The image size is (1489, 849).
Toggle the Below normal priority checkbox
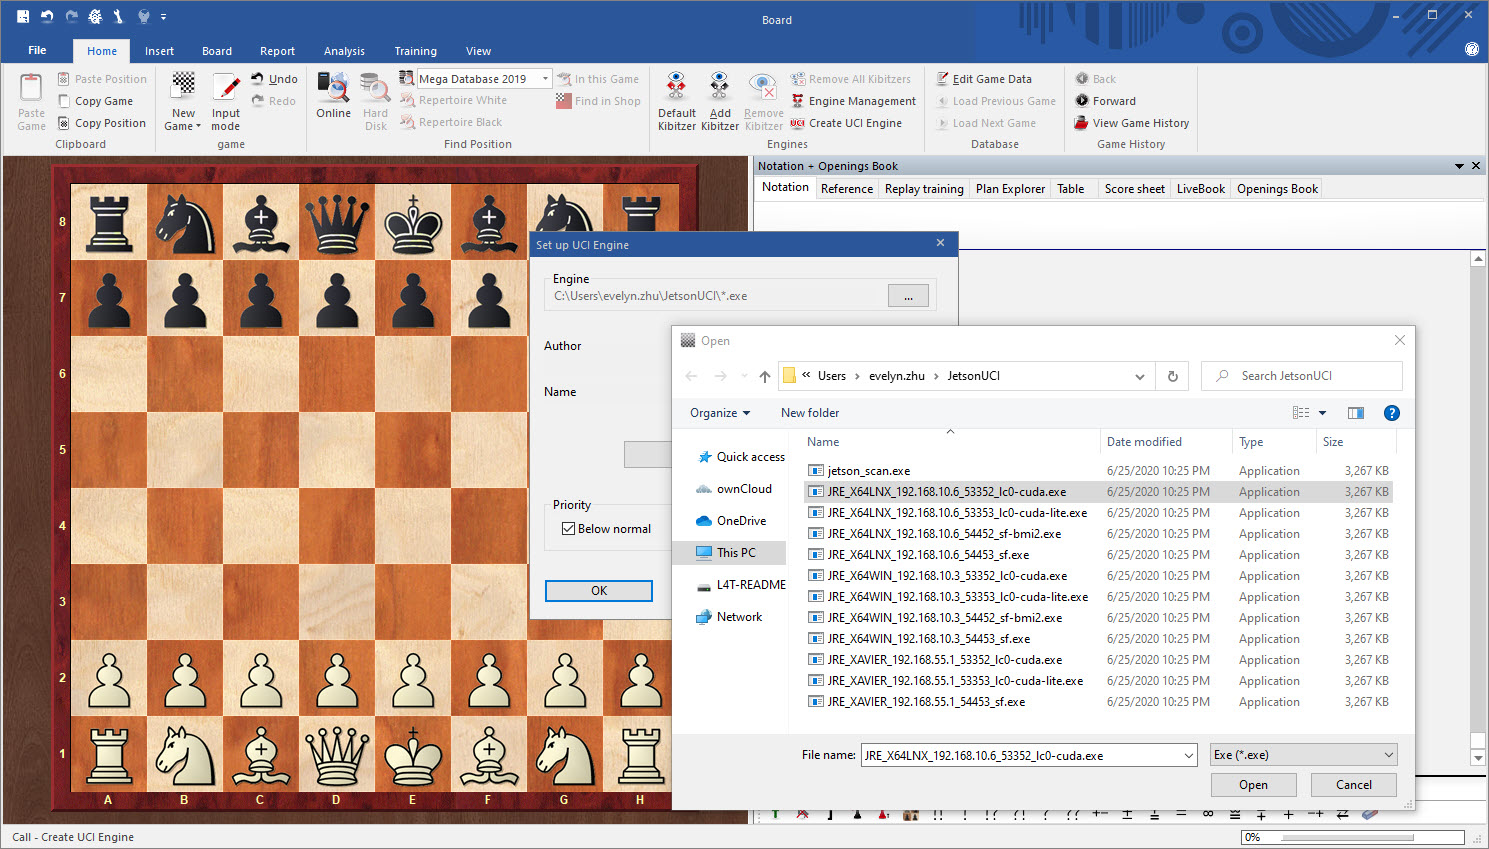pyautogui.click(x=569, y=529)
